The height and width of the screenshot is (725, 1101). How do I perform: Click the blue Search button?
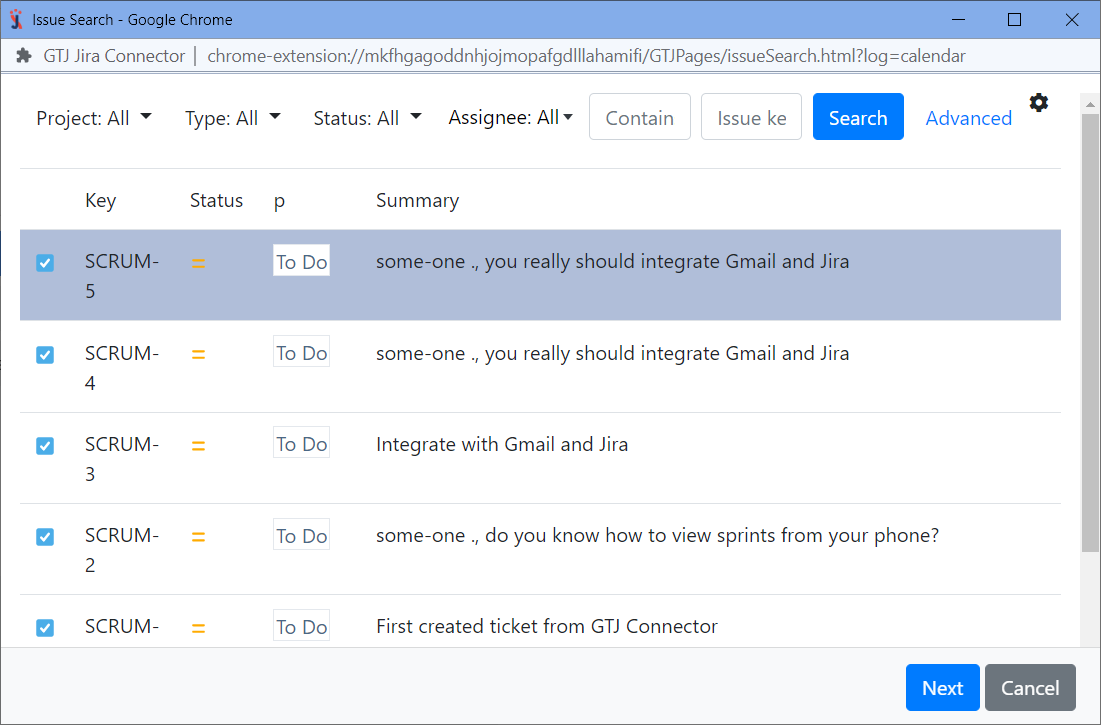point(858,117)
